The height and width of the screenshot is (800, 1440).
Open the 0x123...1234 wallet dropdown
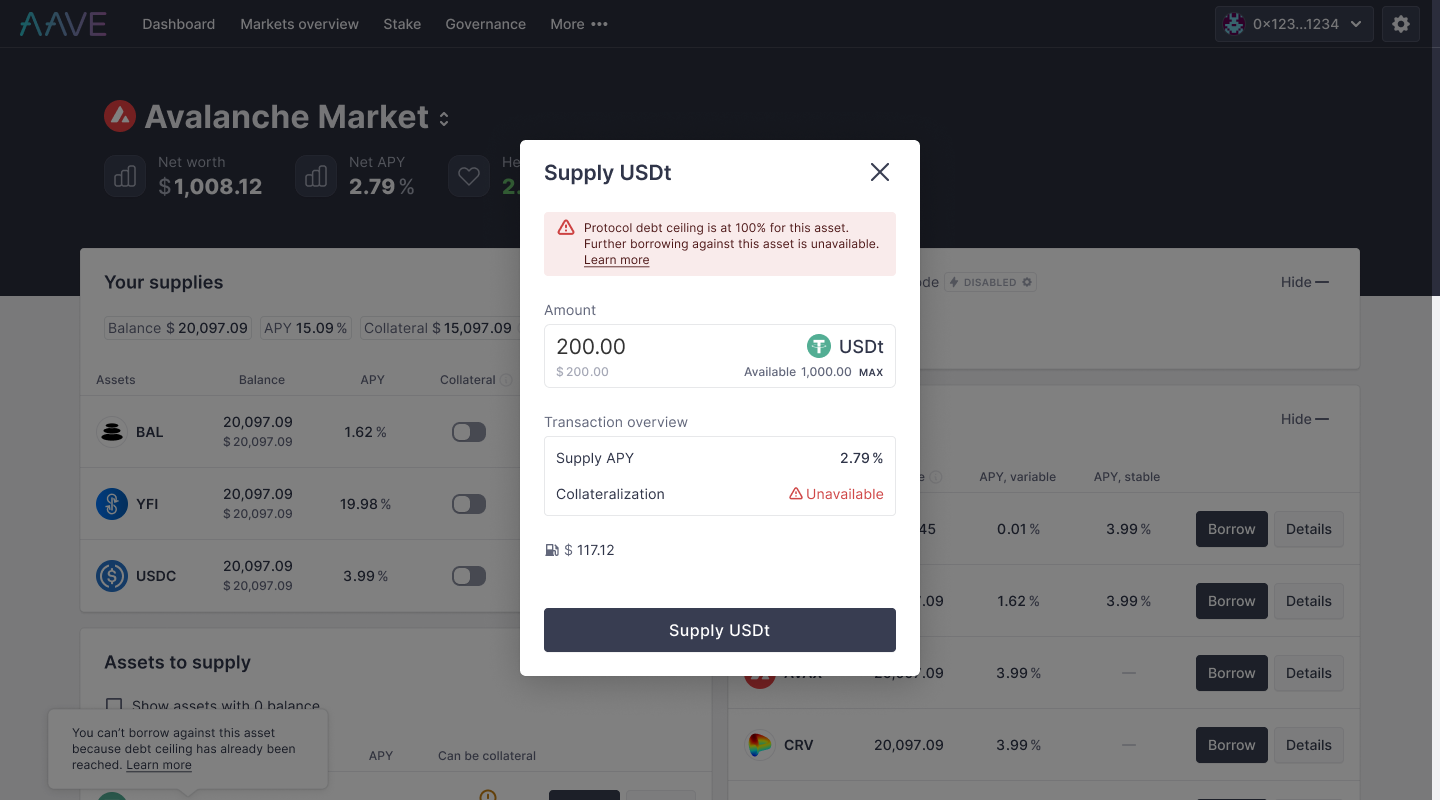pos(1293,23)
